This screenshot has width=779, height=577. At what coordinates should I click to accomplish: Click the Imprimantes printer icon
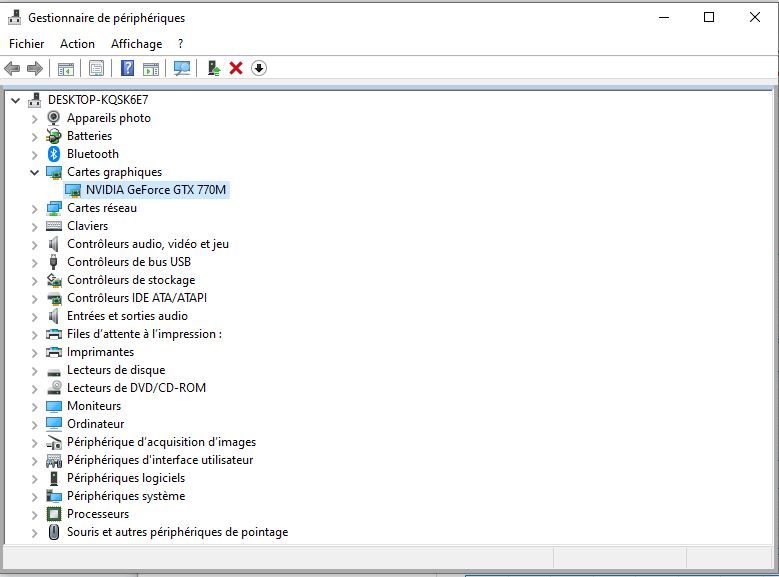pyautogui.click(x=54, y=352)
